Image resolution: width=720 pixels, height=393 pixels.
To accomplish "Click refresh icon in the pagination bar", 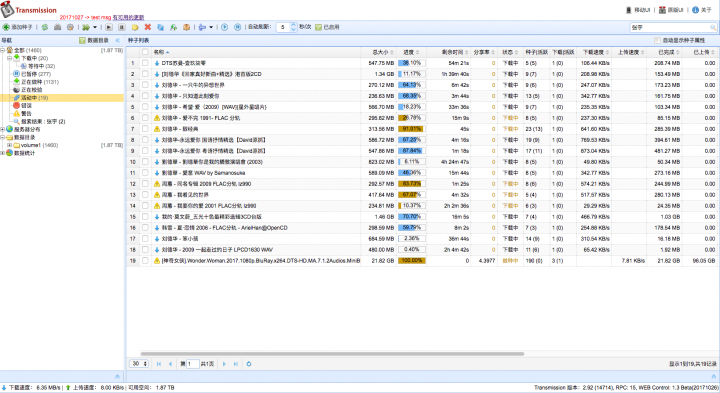I will pyautogui.click(x=249, y=364).
